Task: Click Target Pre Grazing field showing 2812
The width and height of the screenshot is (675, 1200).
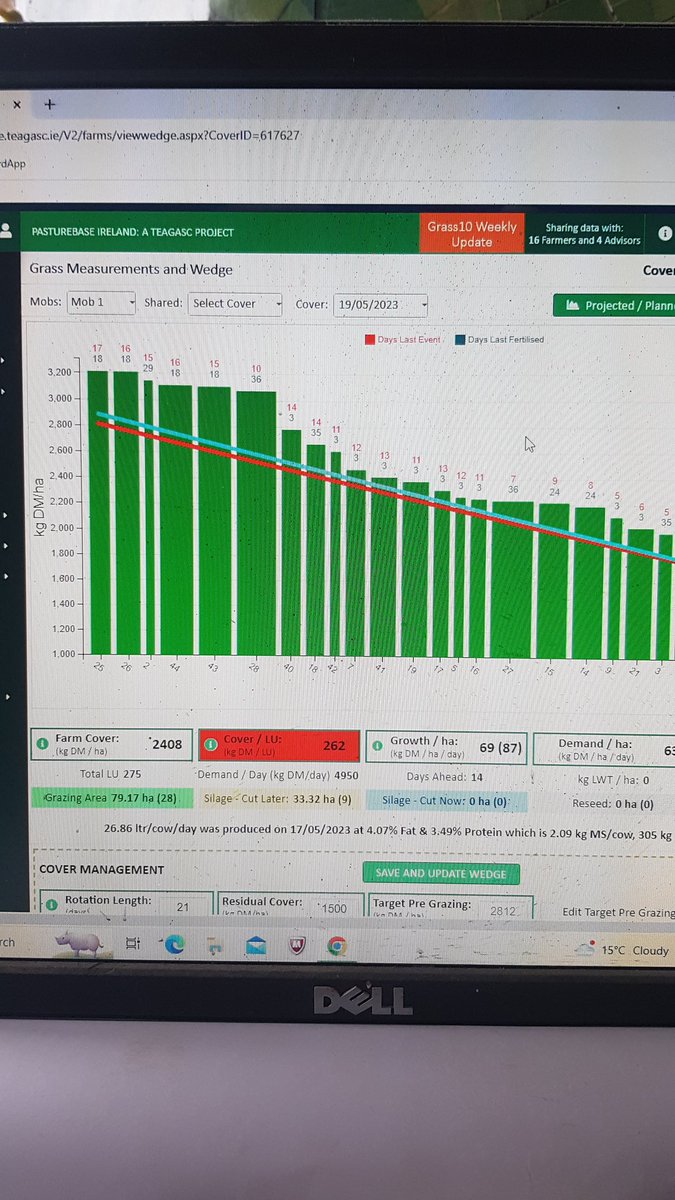Action: tap(502, 911)
